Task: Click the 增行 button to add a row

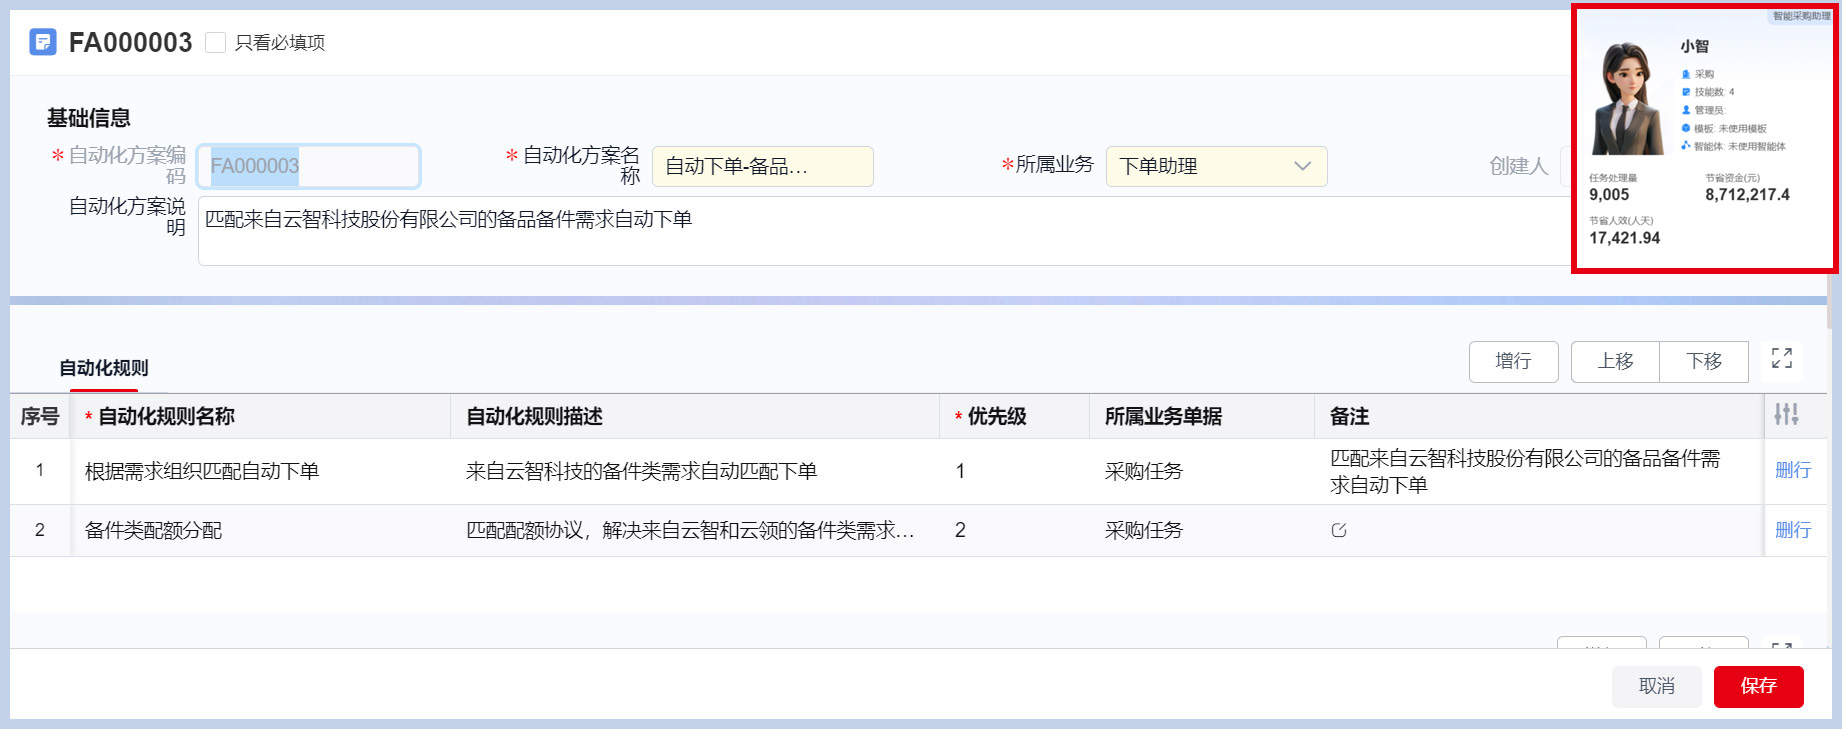Action: tap(1512, 361)
